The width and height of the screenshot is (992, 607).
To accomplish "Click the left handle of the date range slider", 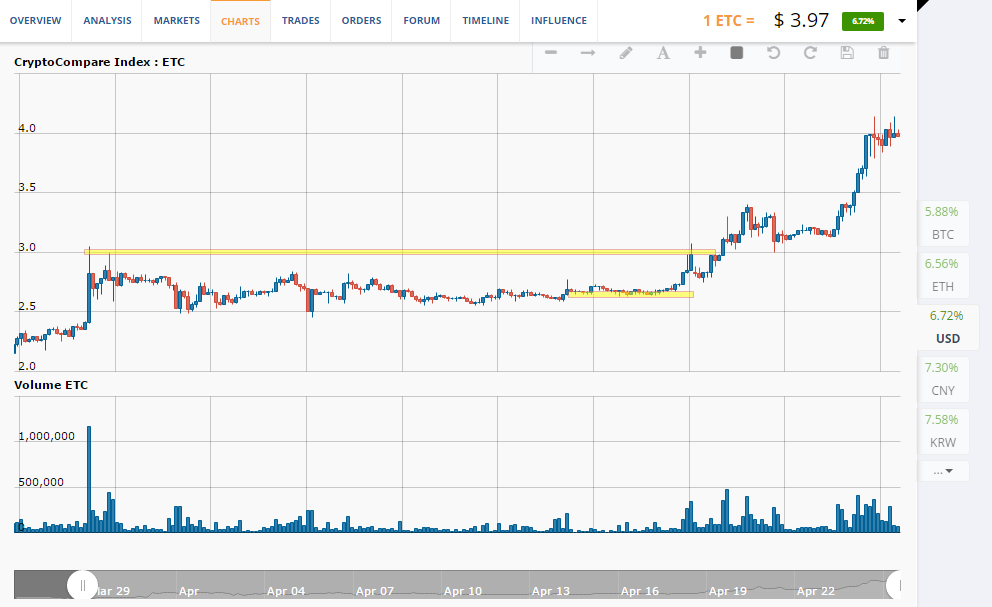I will (x=83, y=586).
